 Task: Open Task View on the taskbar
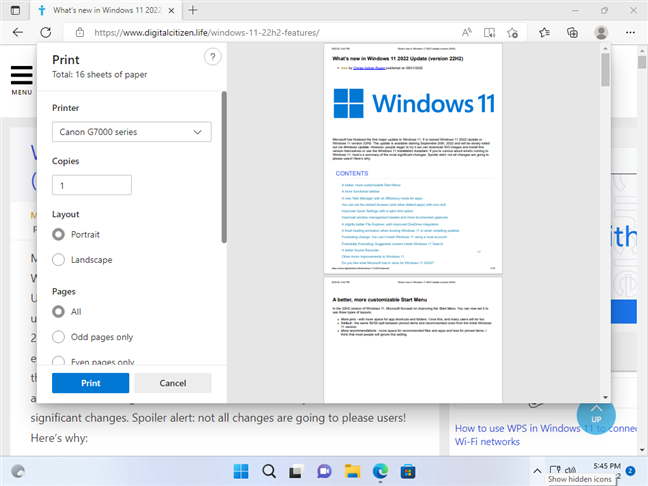[x=296, y=471]
